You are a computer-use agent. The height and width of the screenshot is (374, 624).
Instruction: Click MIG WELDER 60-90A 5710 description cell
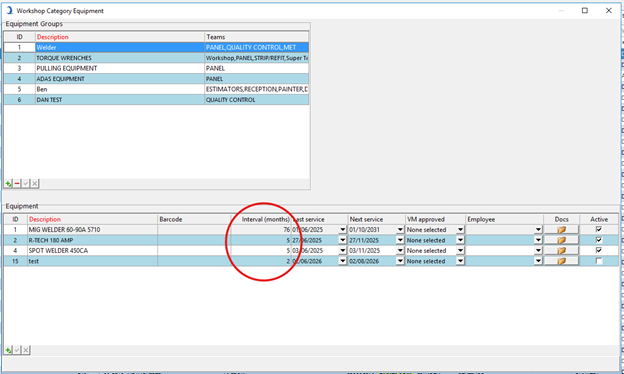coord(92,230)
